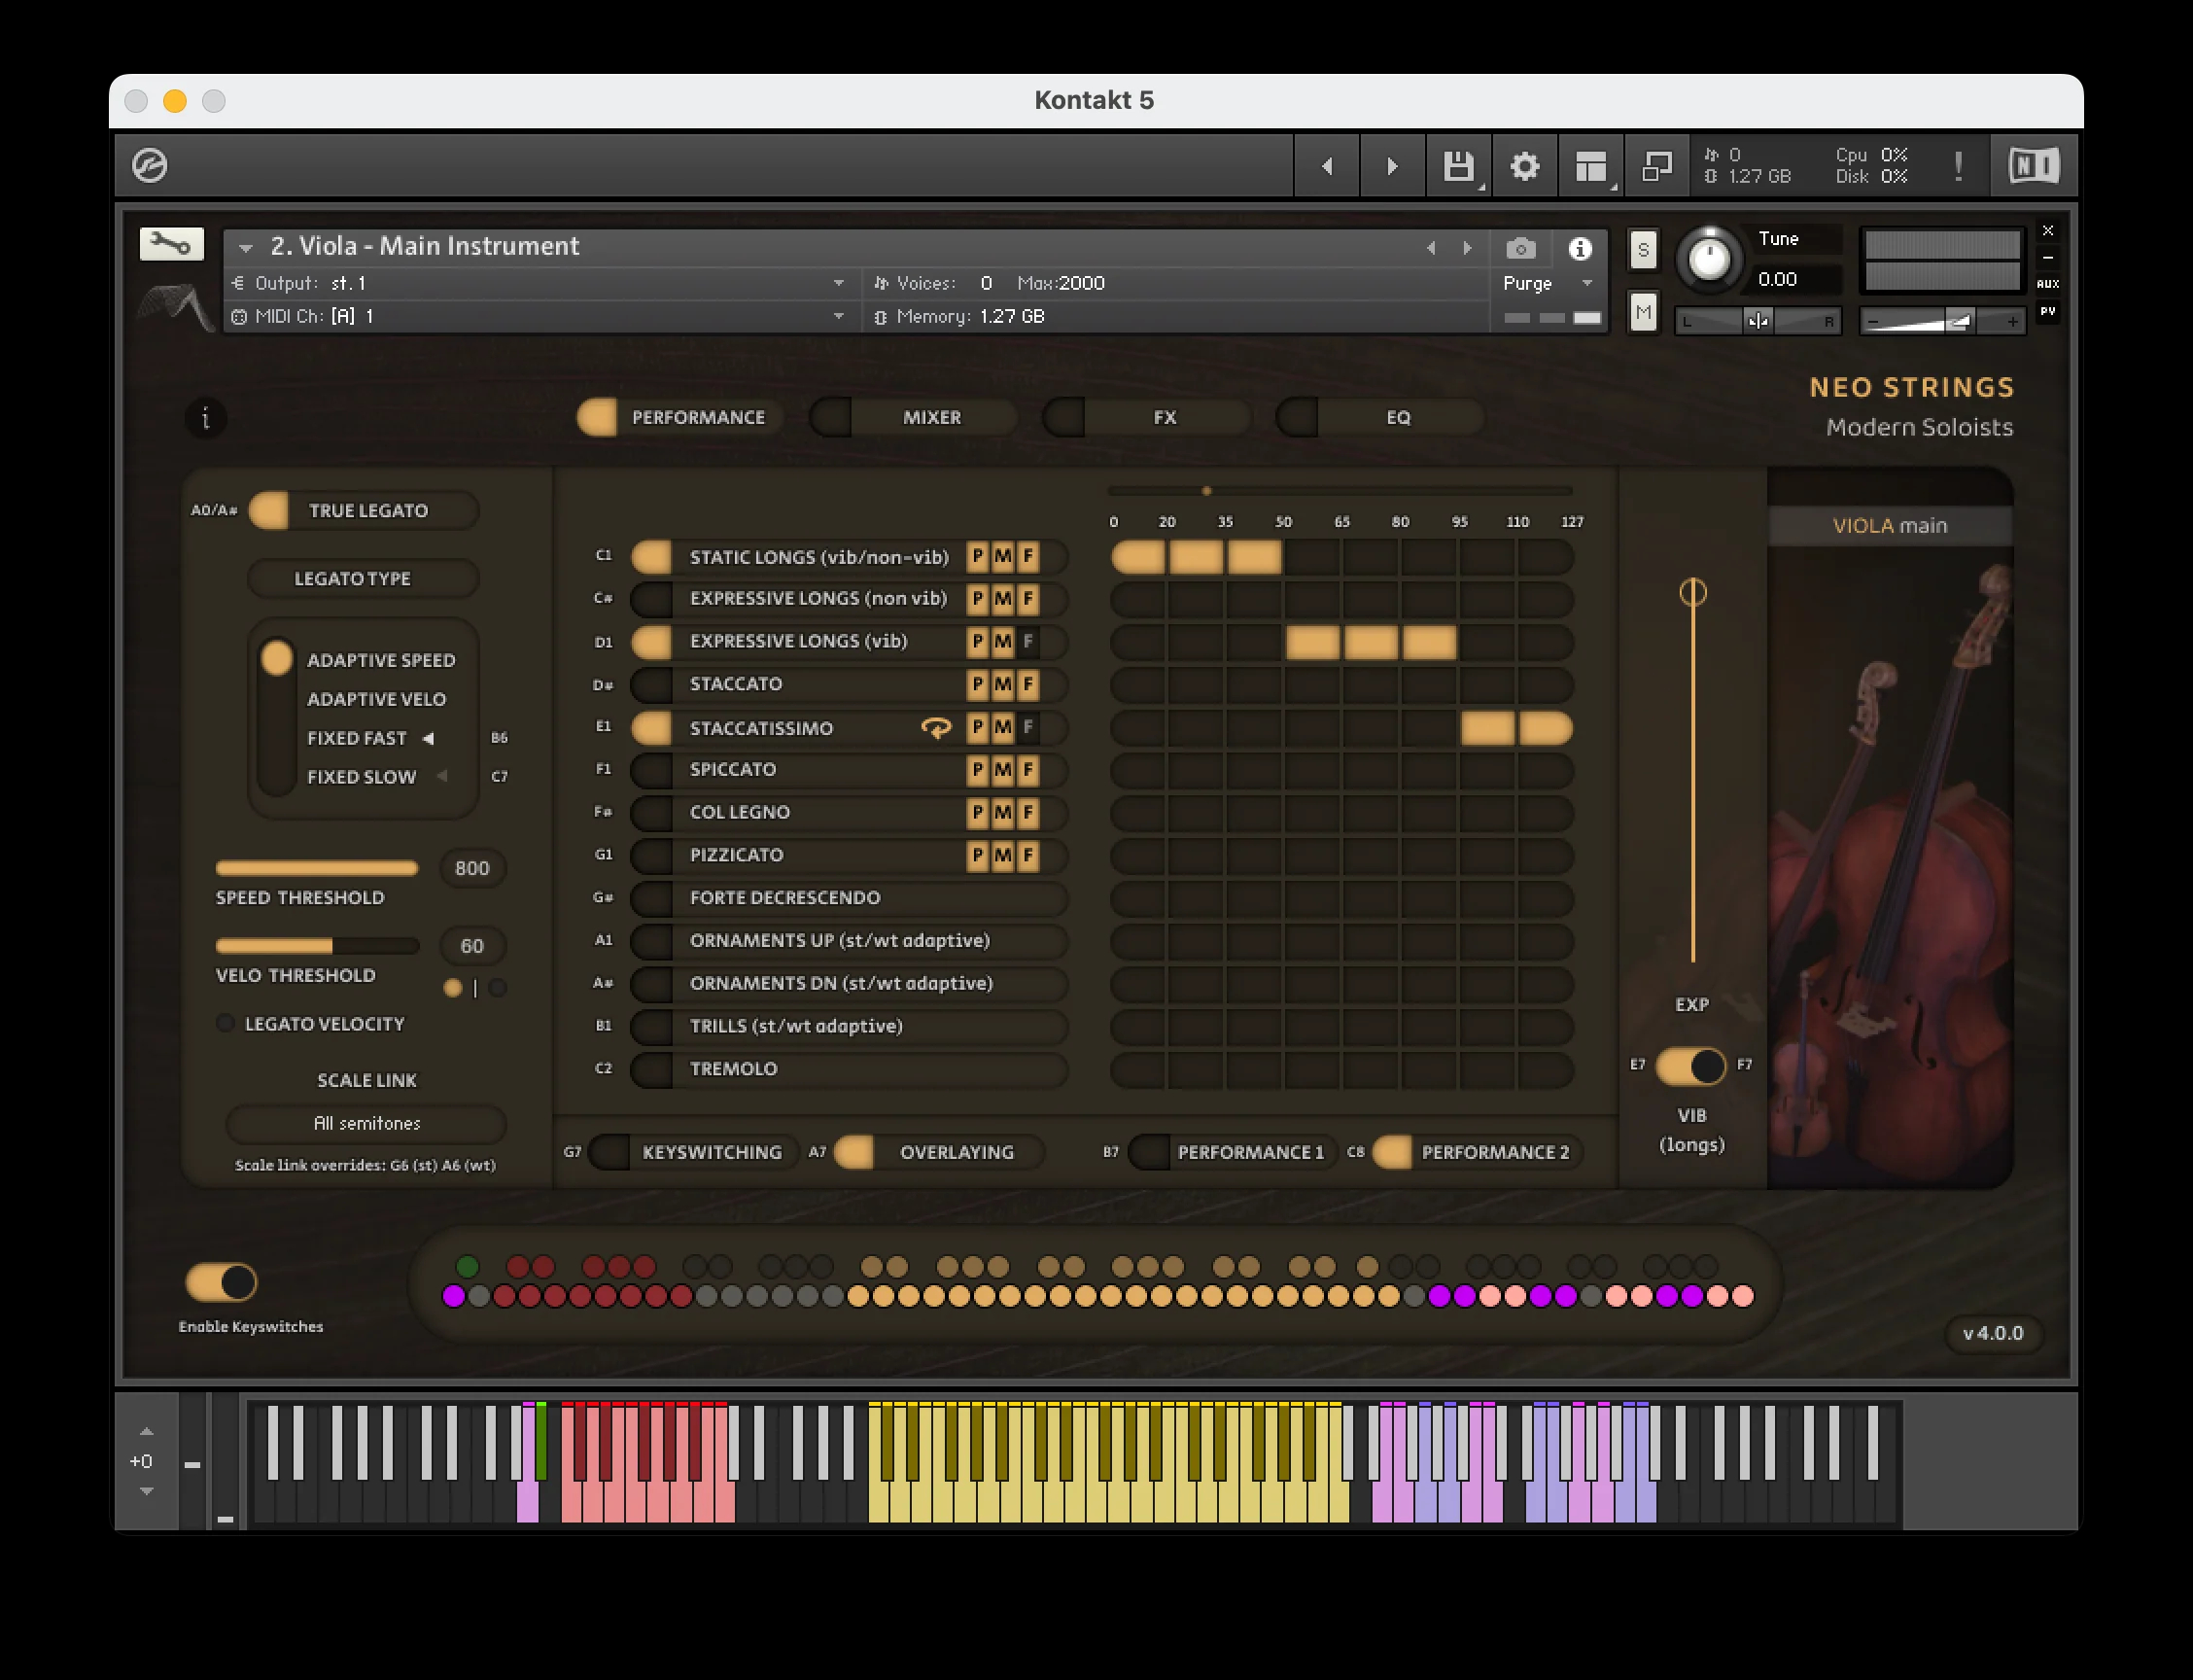2193x1680 pixels.
Task: Open the MIDI Ch dropdown arrow
Action: (838, 317)
